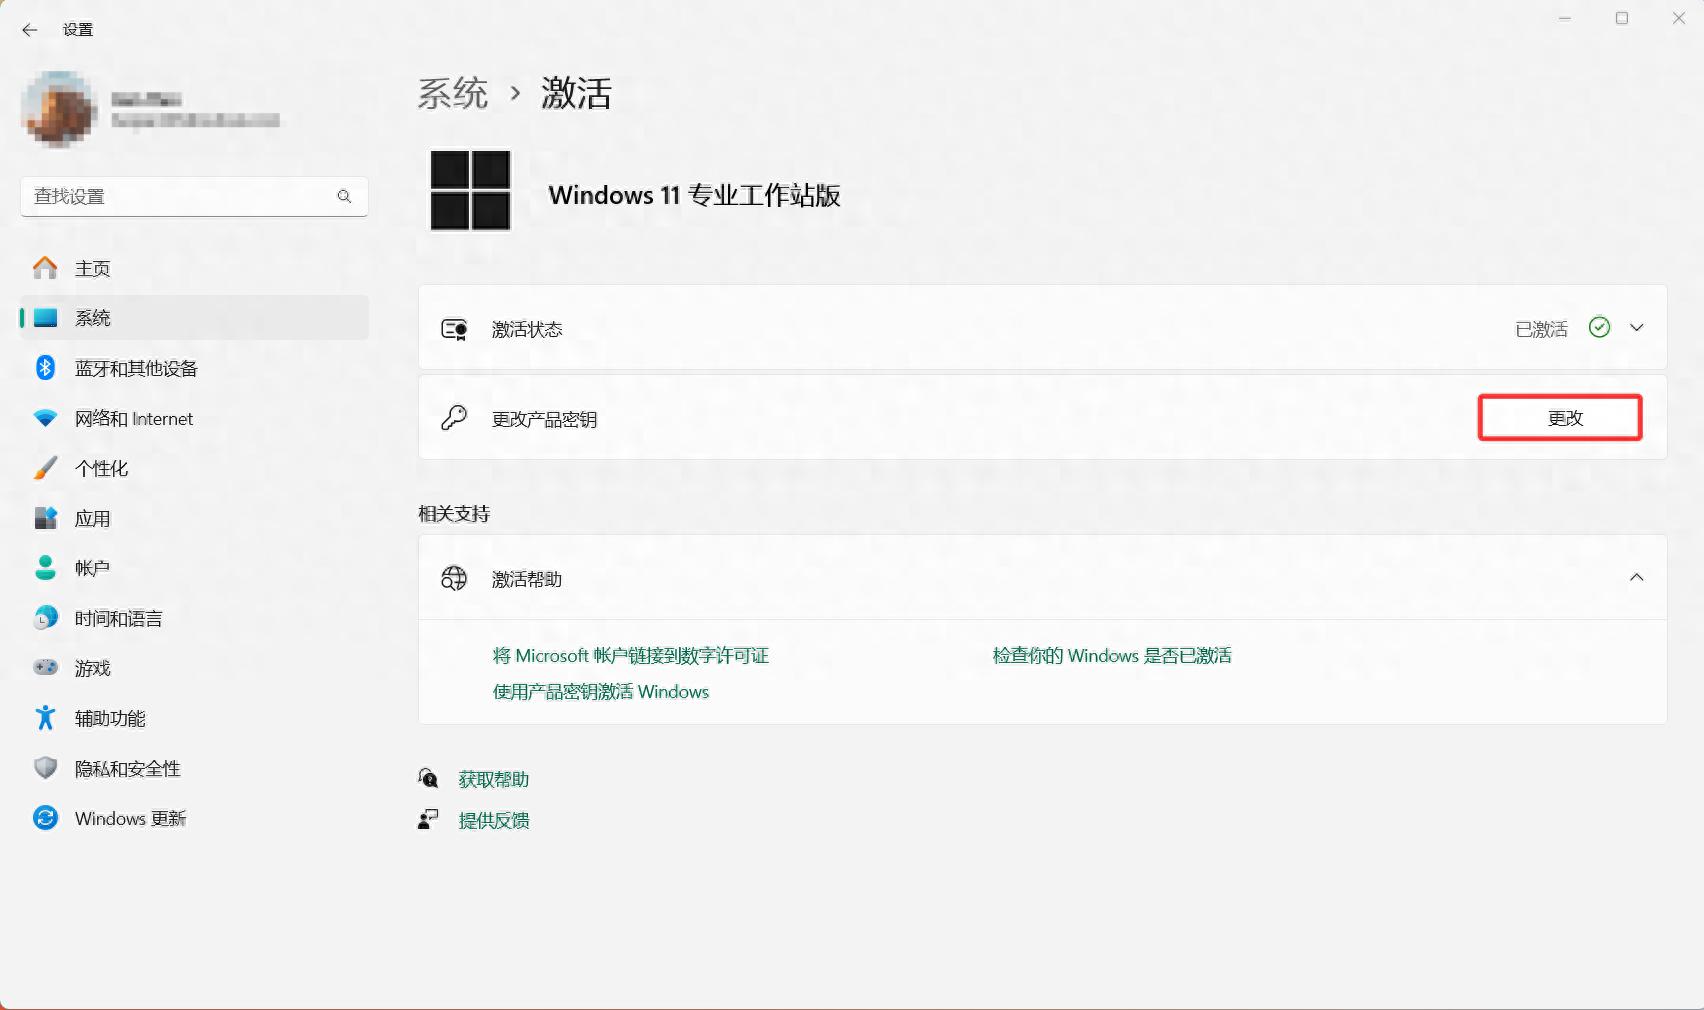Minimize the Settings window

pyautogui.click(x=1565, y=19)
